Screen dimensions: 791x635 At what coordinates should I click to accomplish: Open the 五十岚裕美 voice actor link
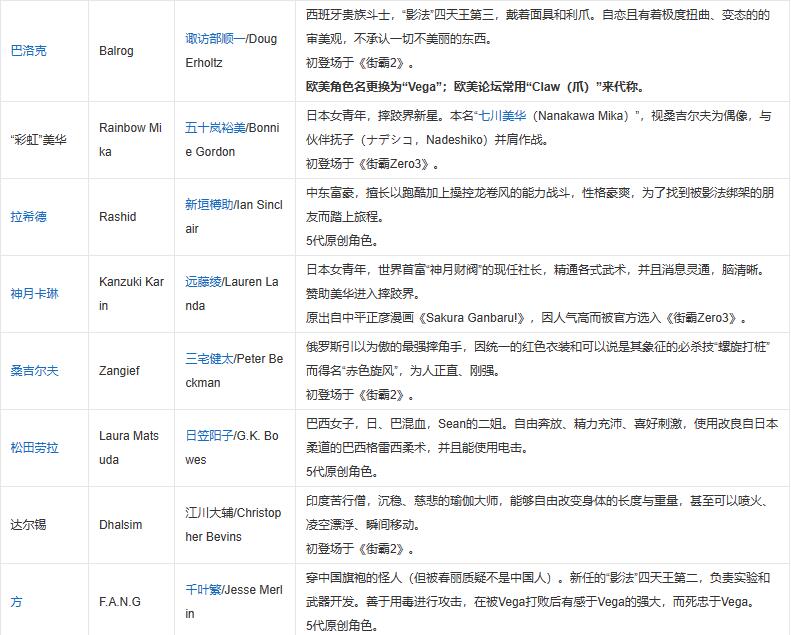pos(214,128)
